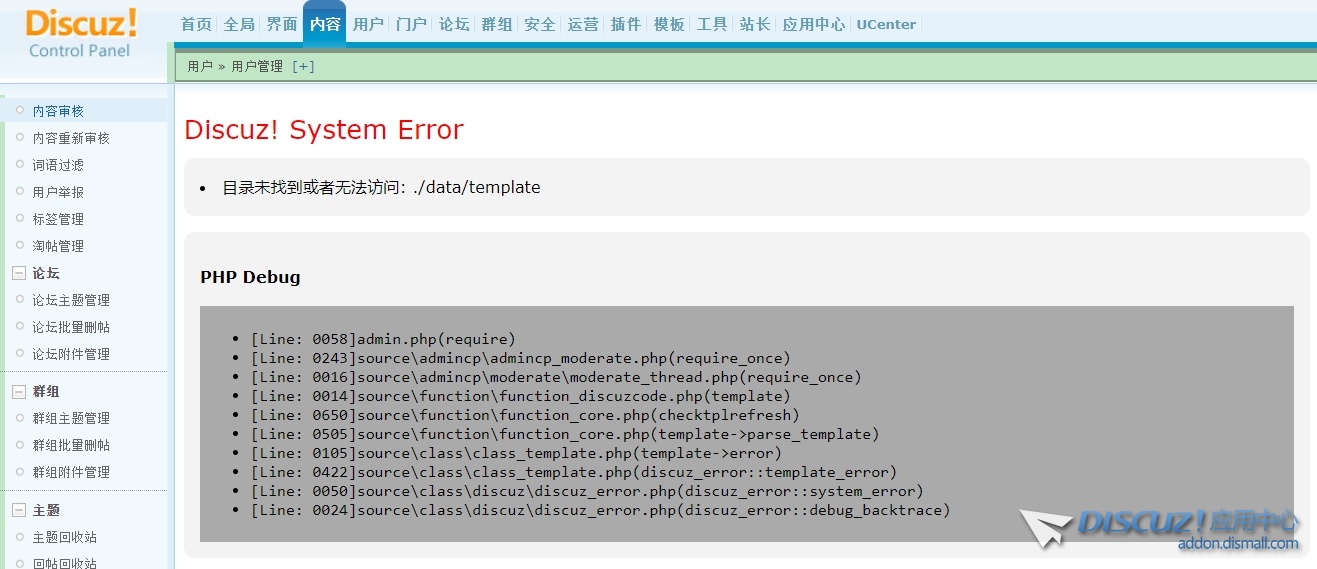Open 用户举报 in the sidebar
This screenshot has height=569, width=1317.
click(x=58, y=192)
